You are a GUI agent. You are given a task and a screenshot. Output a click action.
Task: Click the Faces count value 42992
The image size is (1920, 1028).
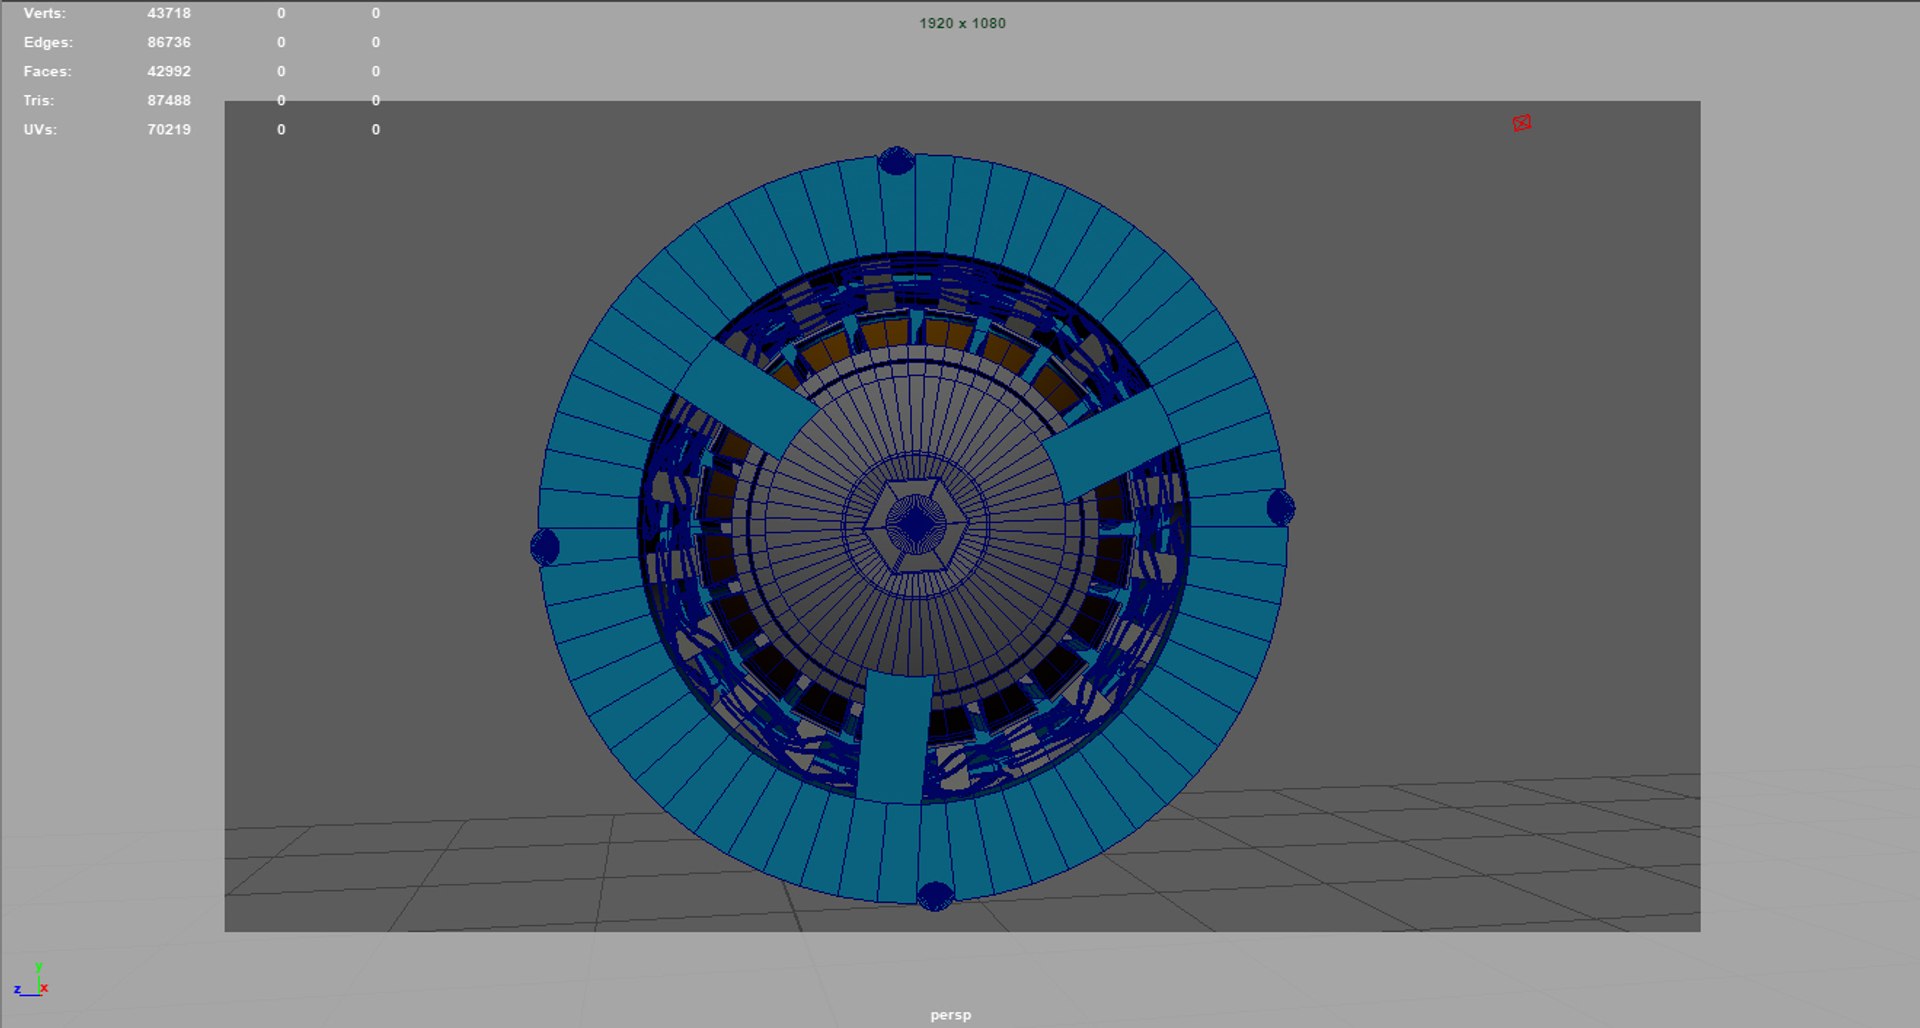tap(169, 71)
